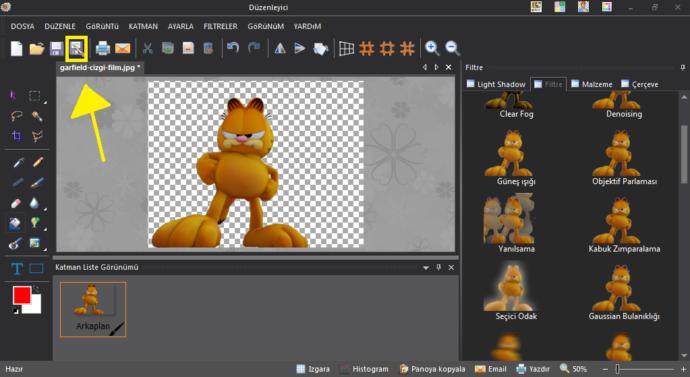Select the Text tool
The height and width of the screenshot is (377, 690).
pos(17,268)
